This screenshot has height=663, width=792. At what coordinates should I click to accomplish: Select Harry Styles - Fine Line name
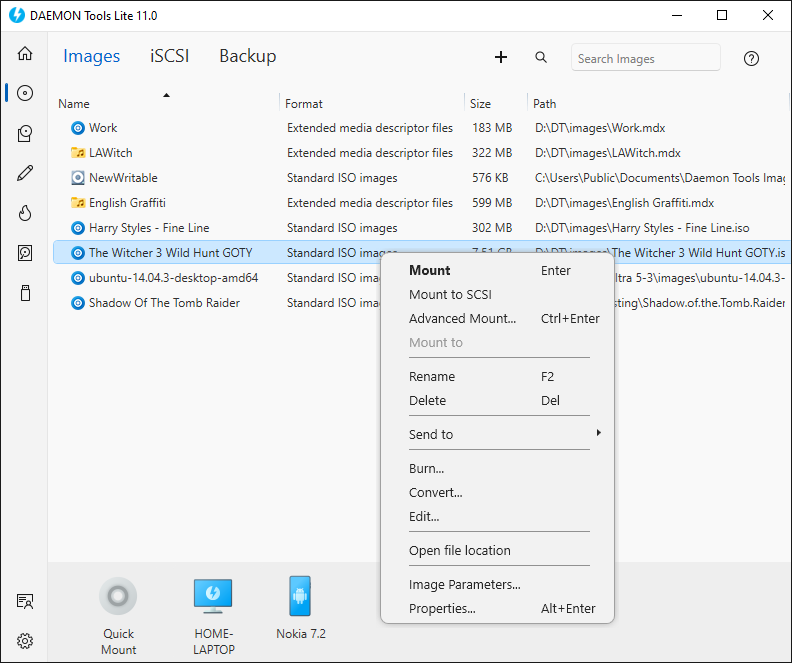click(x=149, y=228)
